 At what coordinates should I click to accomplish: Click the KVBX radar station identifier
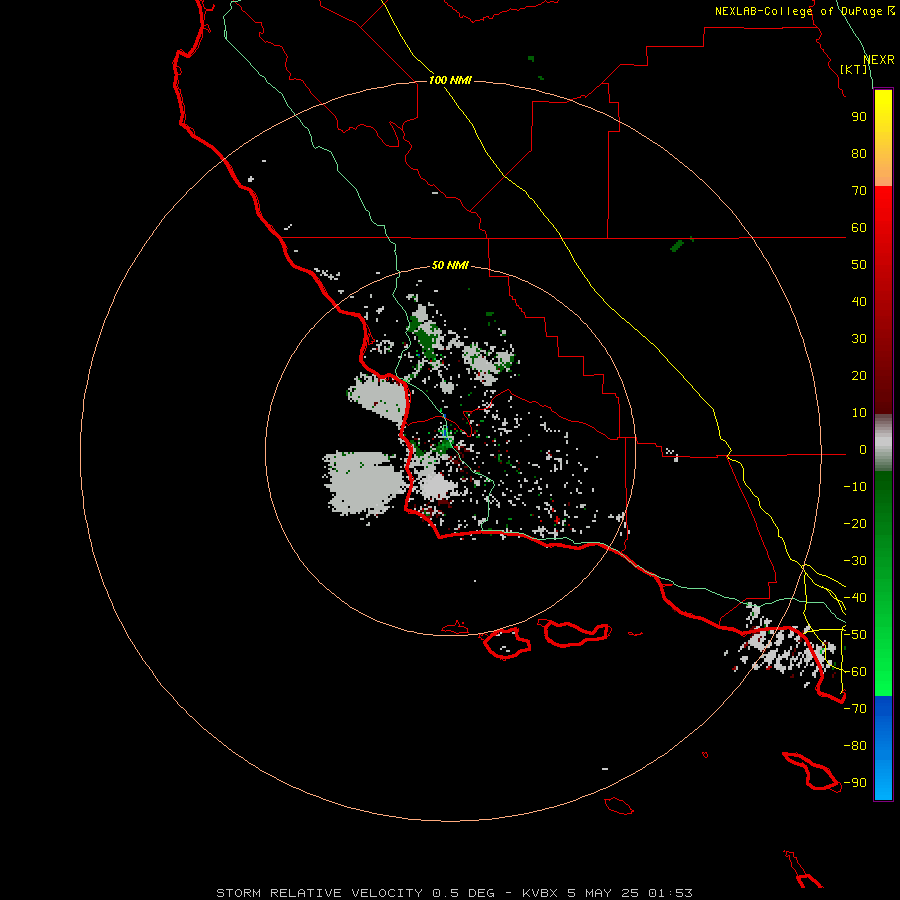[x=540, y=893]
